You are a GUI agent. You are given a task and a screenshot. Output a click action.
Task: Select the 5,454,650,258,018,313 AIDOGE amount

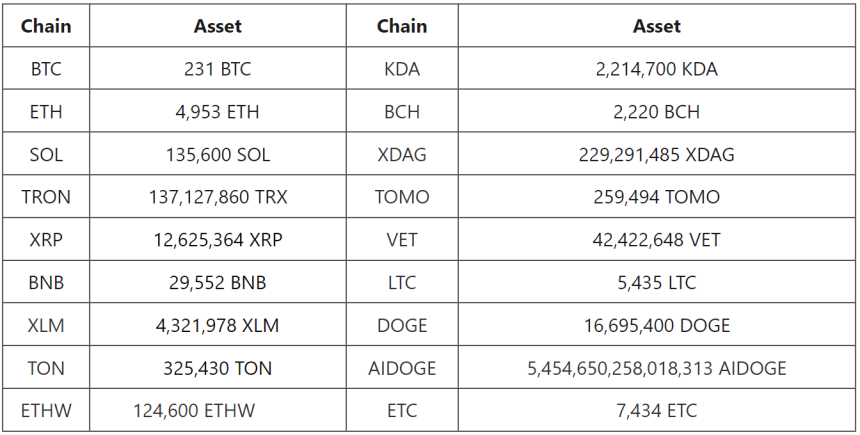[656, 368]
